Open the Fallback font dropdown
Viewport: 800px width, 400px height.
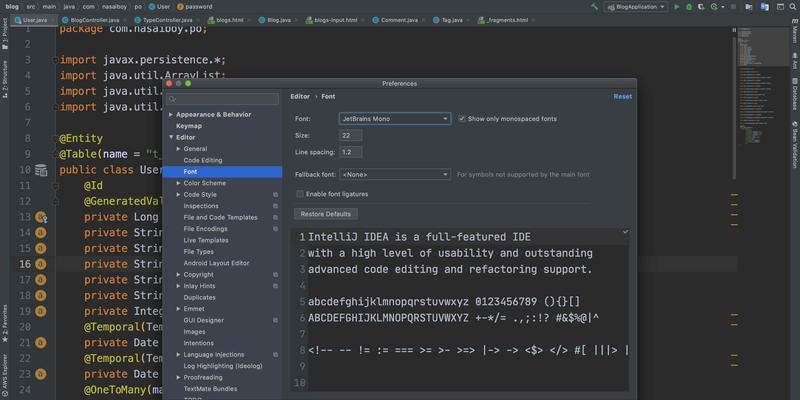tap(395, 174)
